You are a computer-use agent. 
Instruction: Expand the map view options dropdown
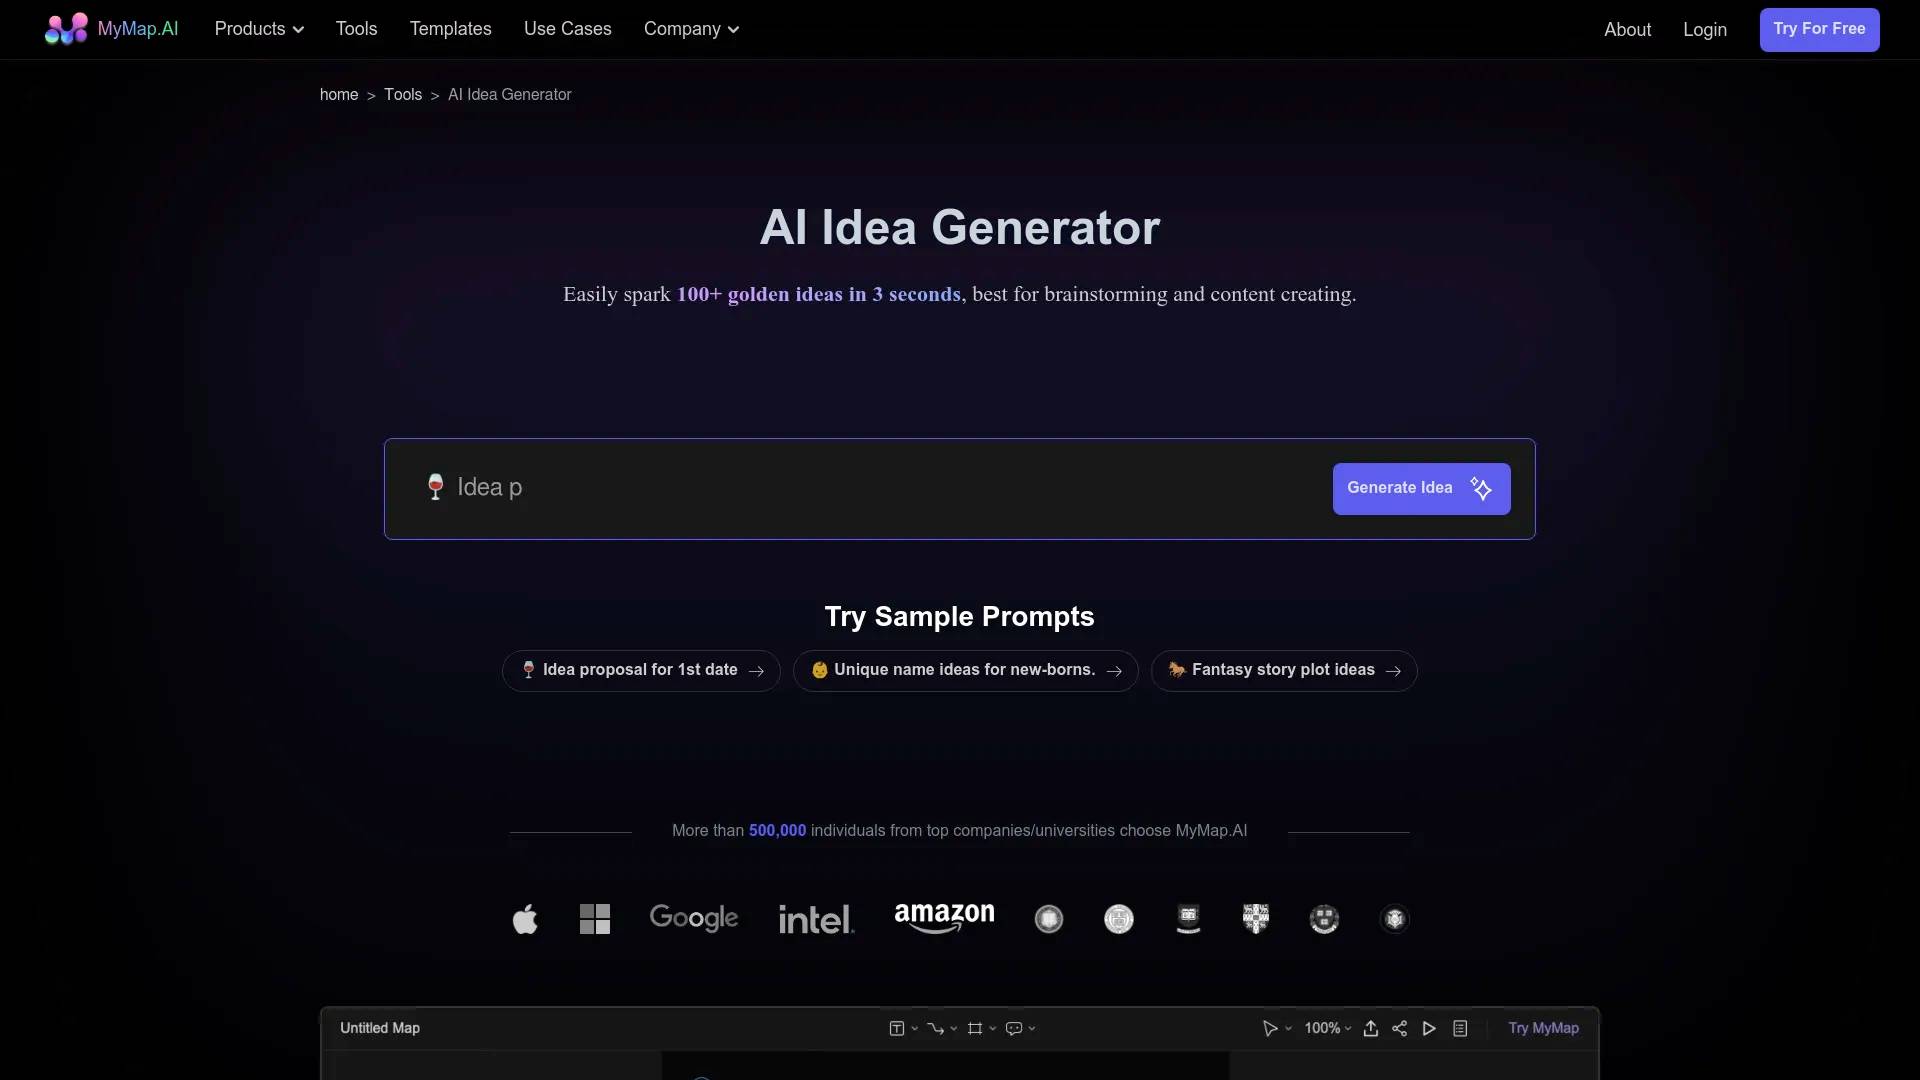point(1348,1029)
